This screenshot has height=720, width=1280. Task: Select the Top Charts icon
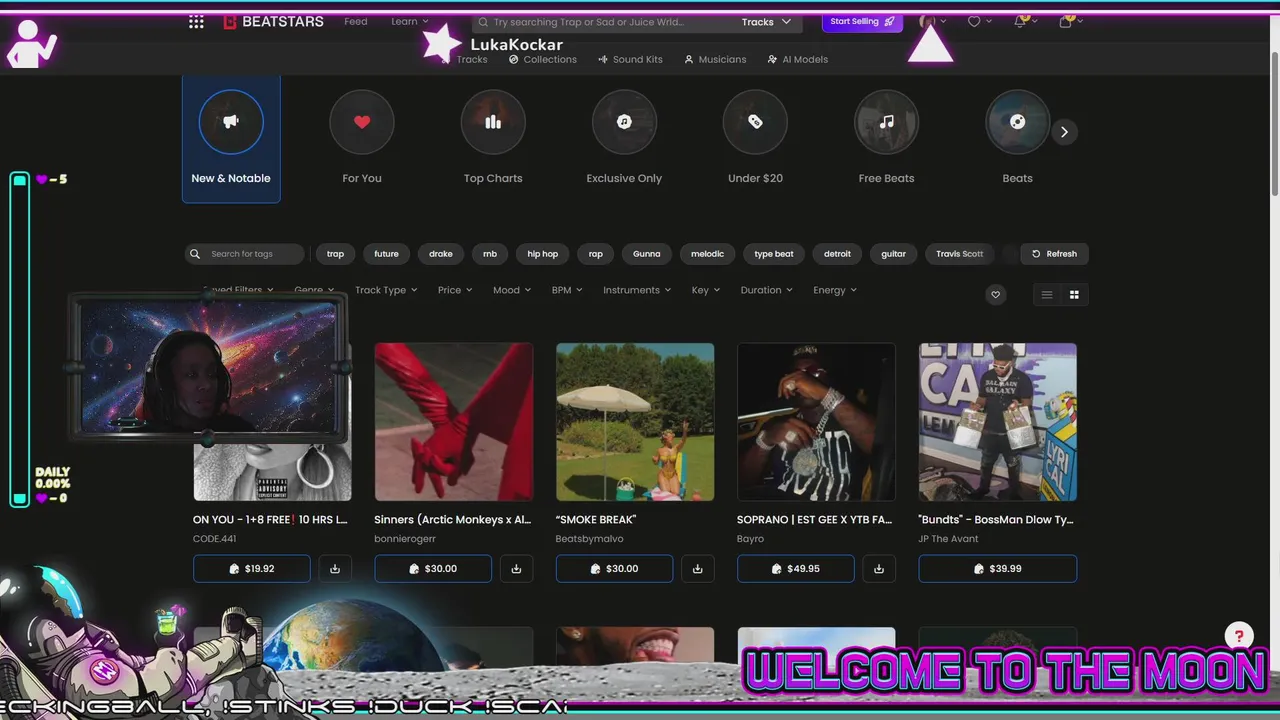click(x=493, y=122)
